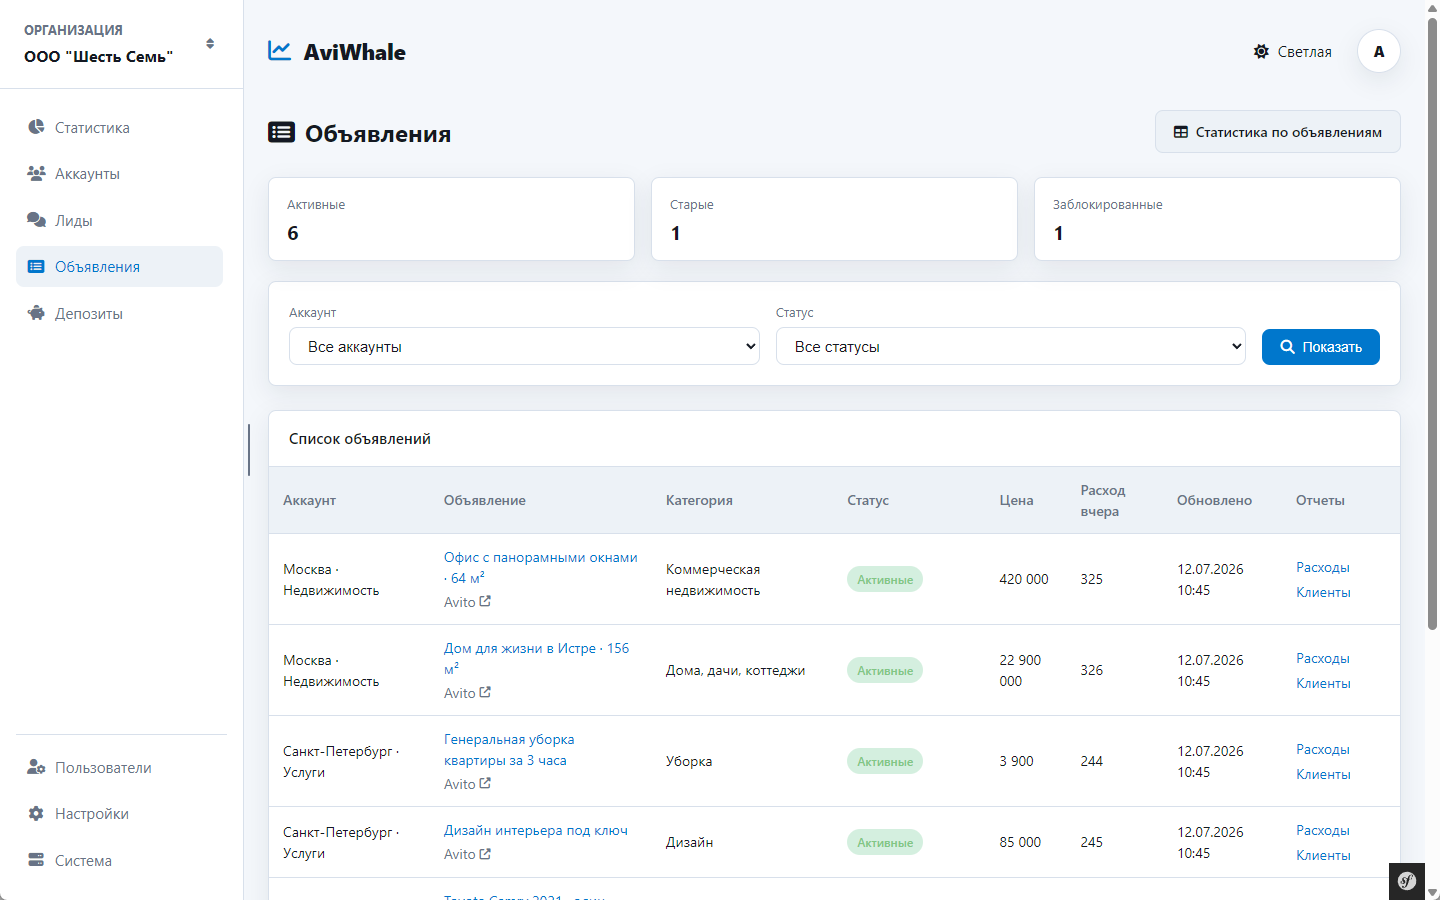Click the sun icon for light theme
This screenshot has height=900, width=1440.
[x=1261, y=51]
